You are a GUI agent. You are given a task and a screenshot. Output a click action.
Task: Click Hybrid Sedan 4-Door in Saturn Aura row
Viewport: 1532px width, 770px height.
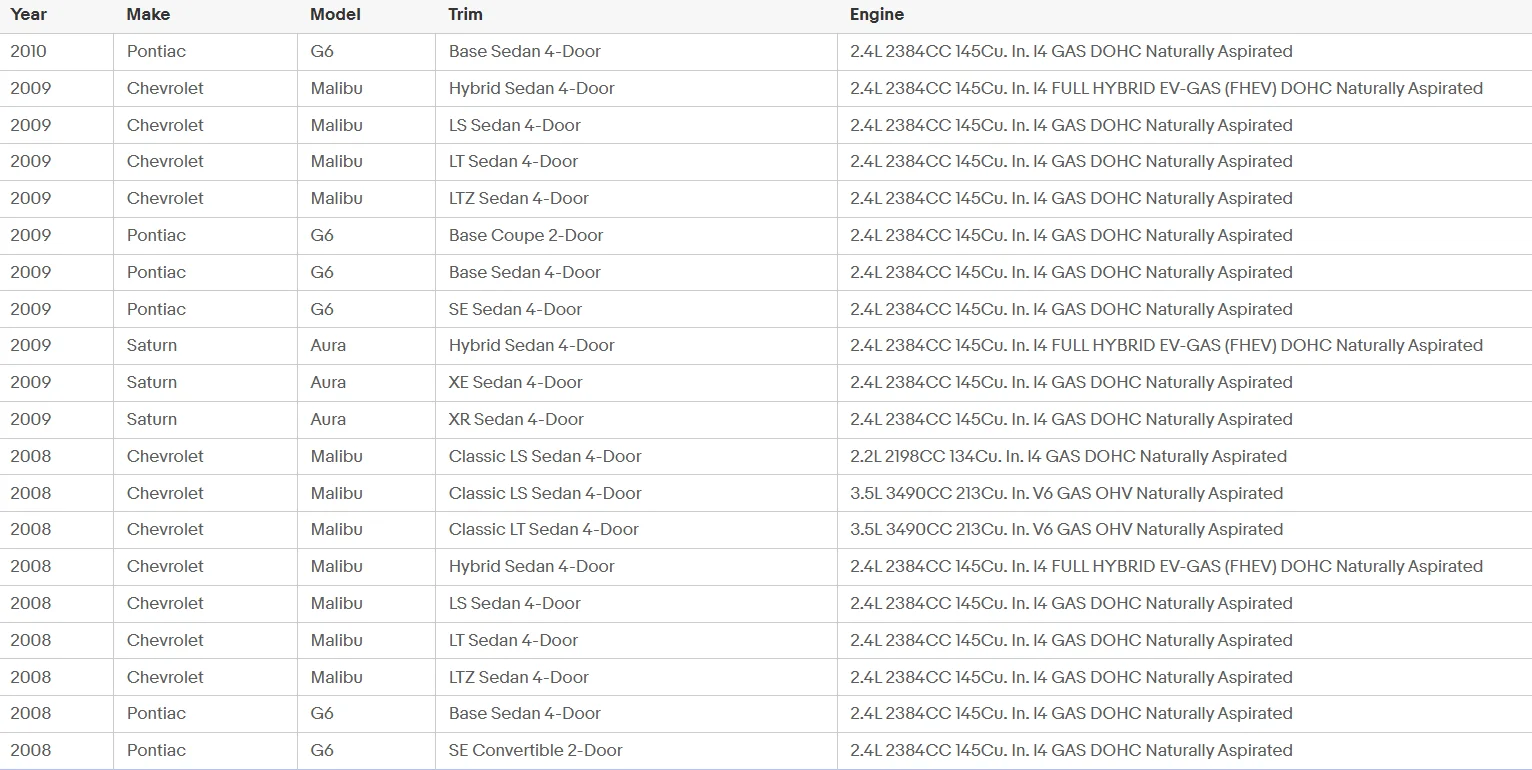532,346
